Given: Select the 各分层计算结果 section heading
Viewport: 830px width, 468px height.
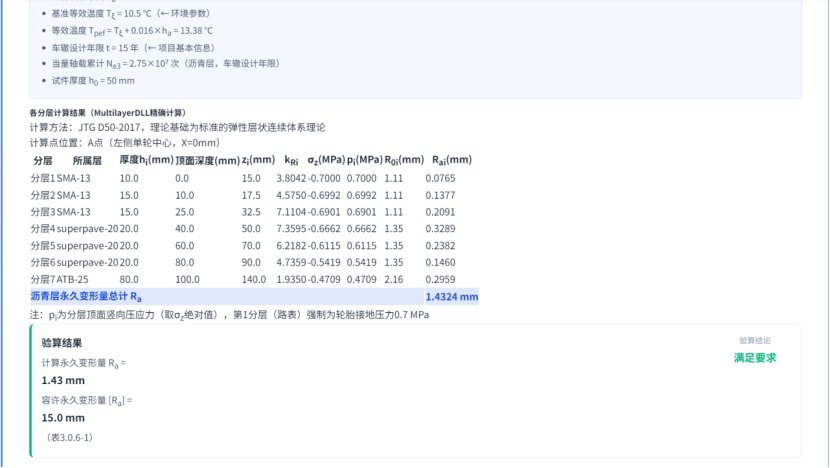Looking at the screenshot, I should (x=108, y=113).
